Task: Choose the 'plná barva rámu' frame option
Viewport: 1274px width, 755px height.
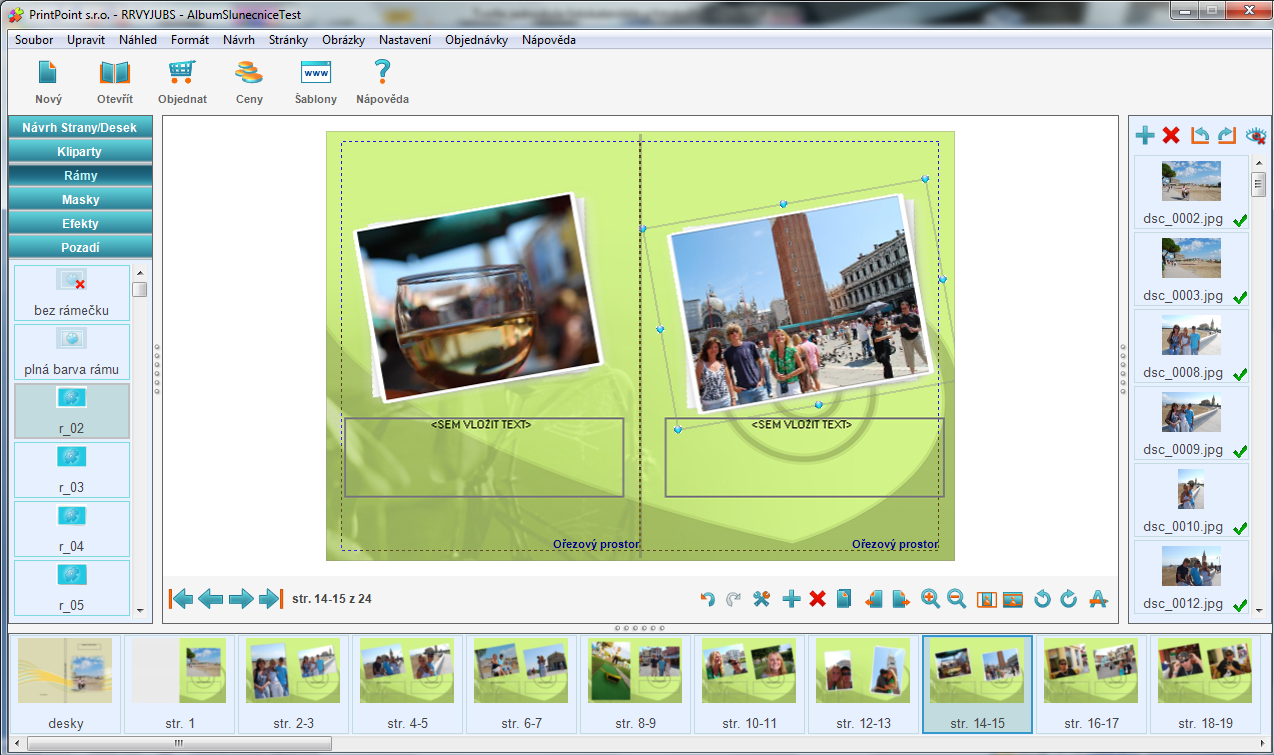Action: pyautogui.click(x=71, y=351)
